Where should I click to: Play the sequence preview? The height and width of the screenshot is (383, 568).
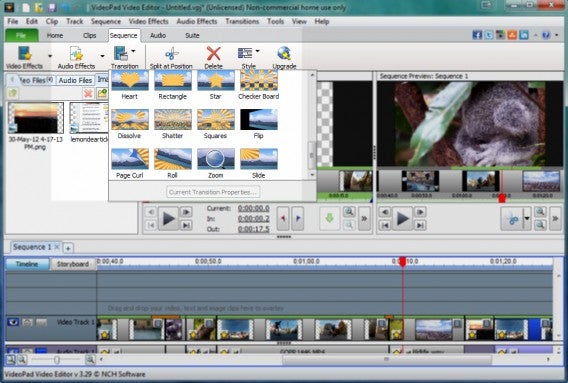click(402, 218)
